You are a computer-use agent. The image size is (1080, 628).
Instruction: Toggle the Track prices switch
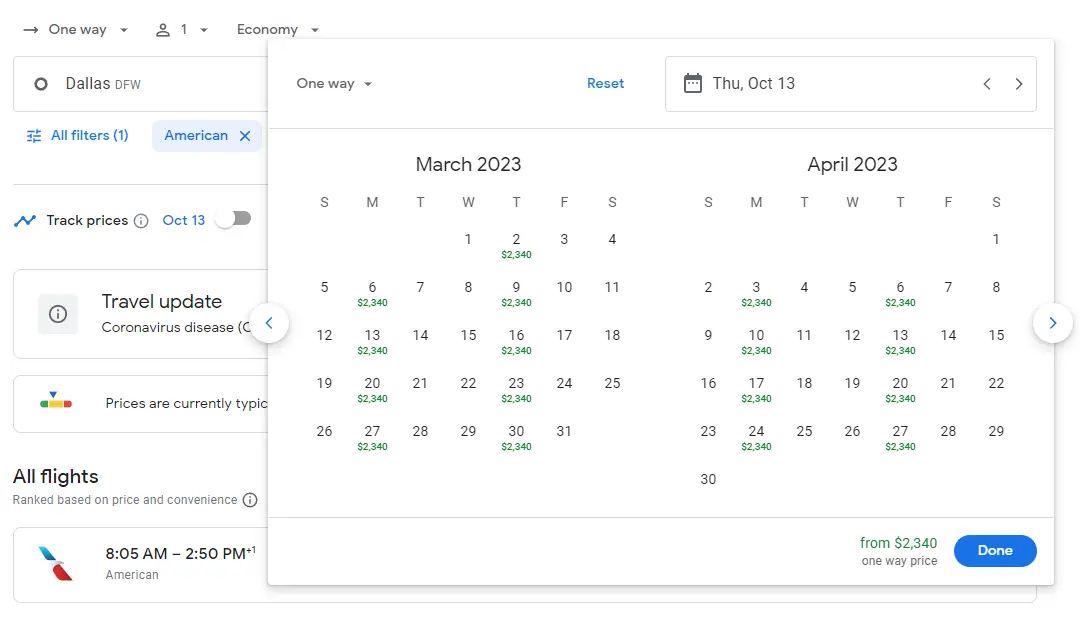coord(234,219)
